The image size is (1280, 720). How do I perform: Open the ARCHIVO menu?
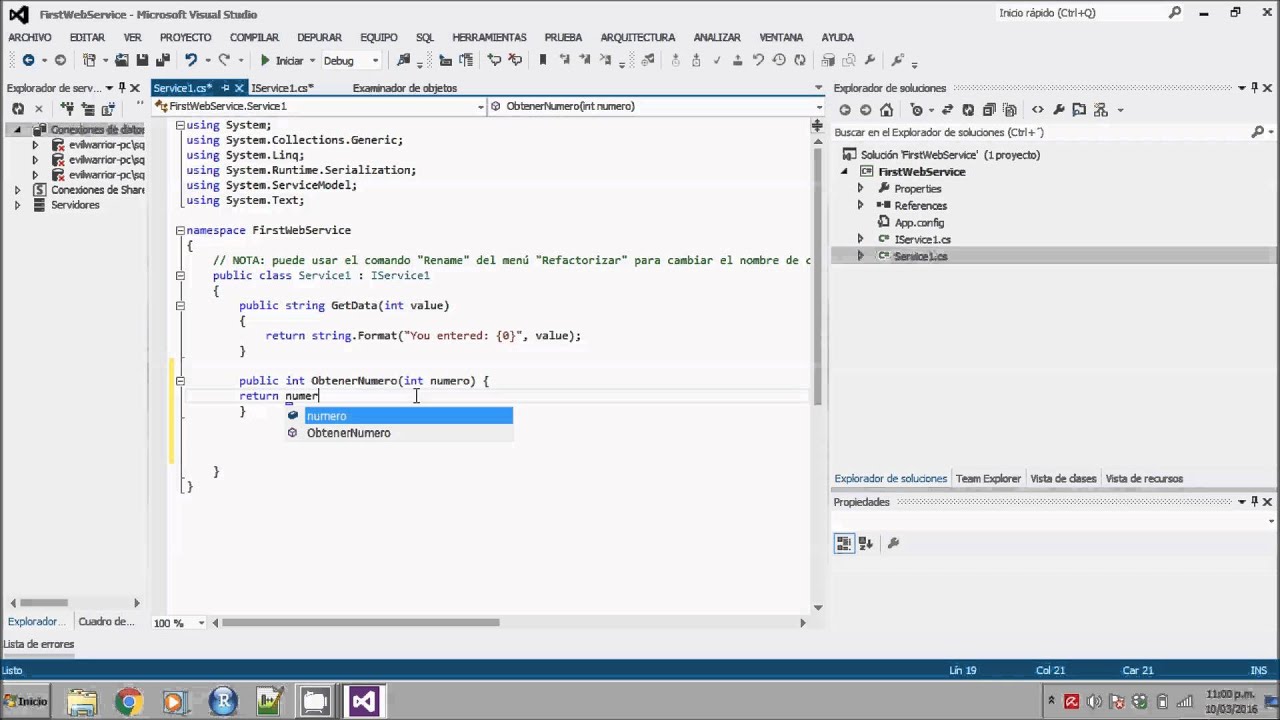tap(29, 37)
